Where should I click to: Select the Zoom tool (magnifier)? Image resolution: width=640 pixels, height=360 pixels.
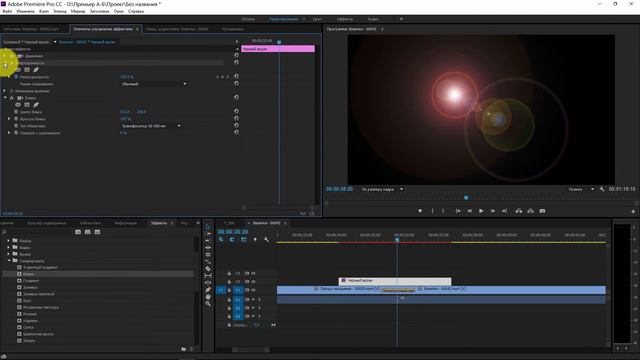[x=208, y=304]
